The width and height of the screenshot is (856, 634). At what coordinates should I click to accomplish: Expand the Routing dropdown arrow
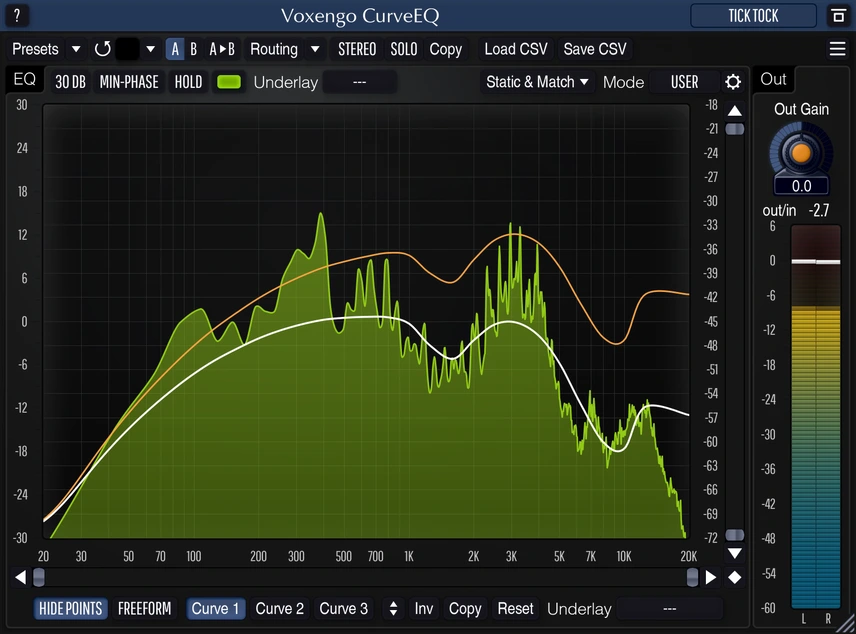coord(315,49)
